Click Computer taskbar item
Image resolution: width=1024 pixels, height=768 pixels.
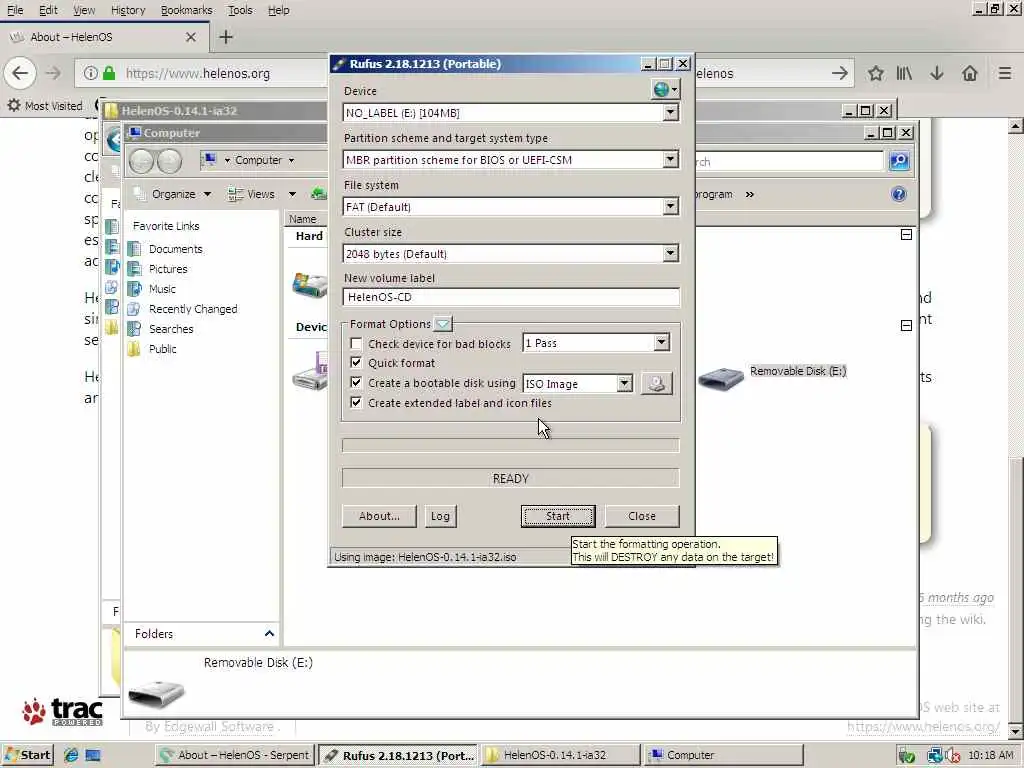pyautogui.click(x=724, y=755)
